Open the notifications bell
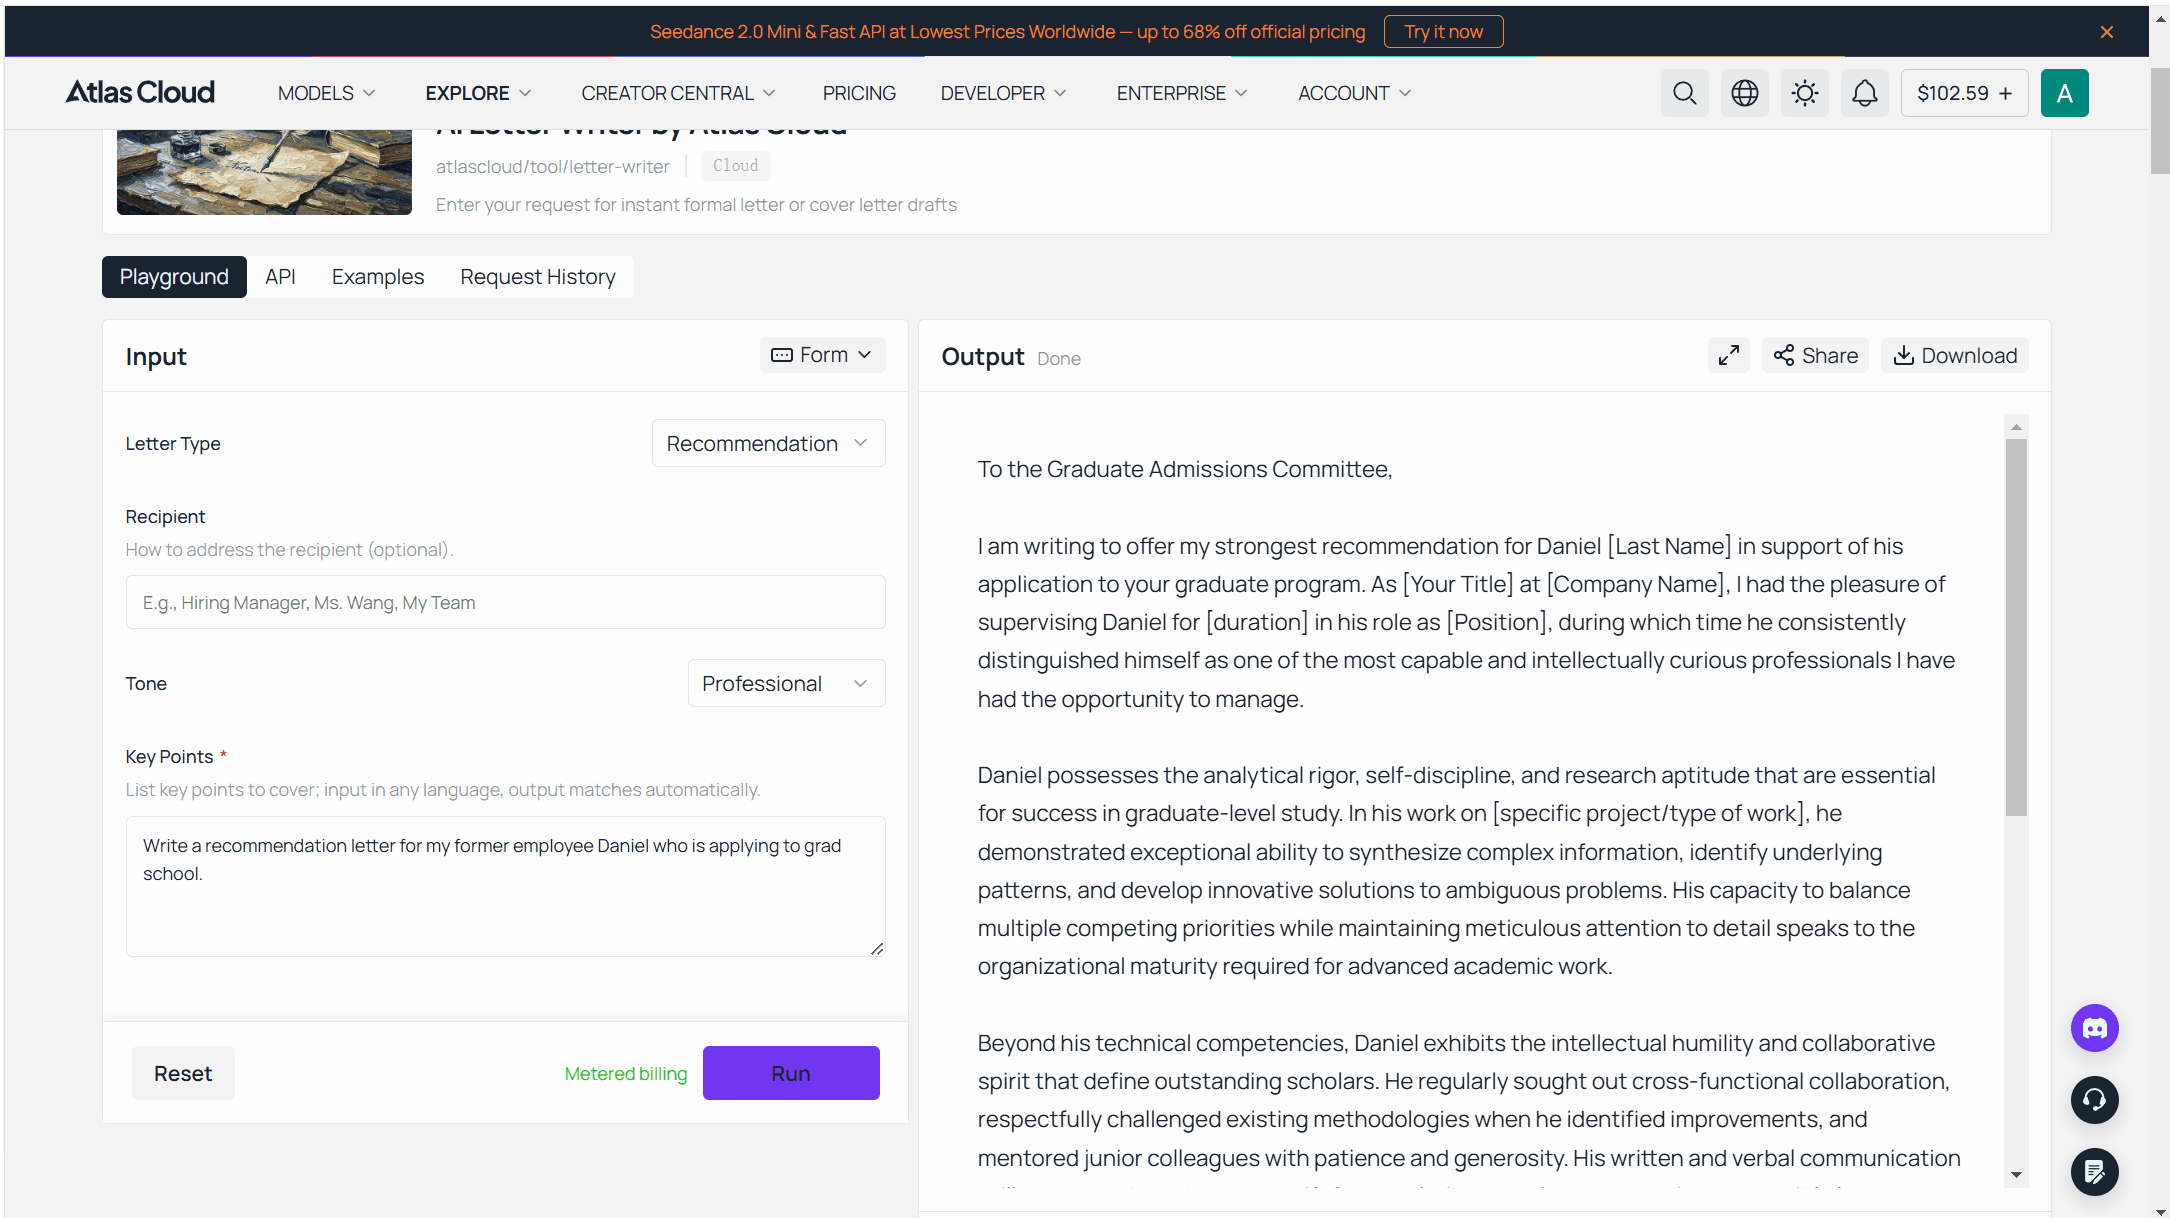 (1864, 93)
